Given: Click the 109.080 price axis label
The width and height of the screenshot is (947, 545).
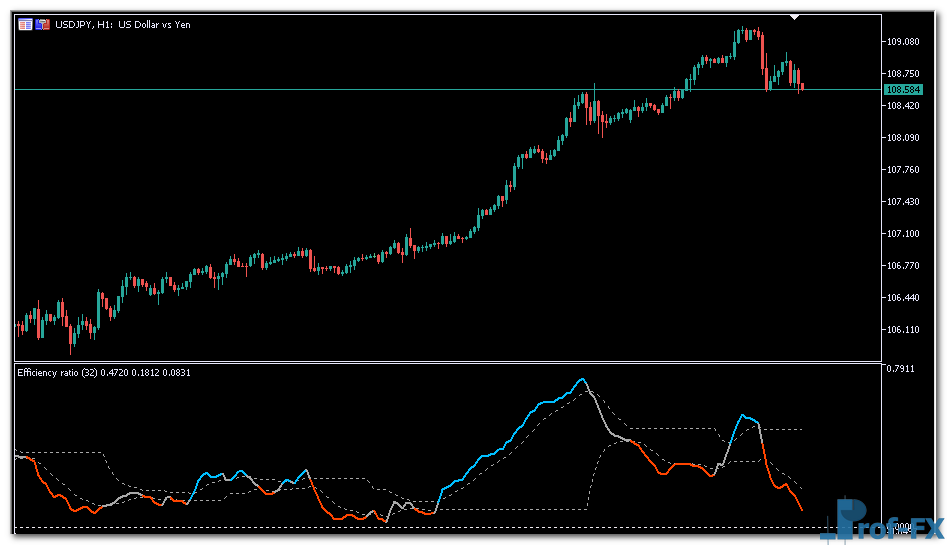Looking at the screenshot, I should (902, 41).
